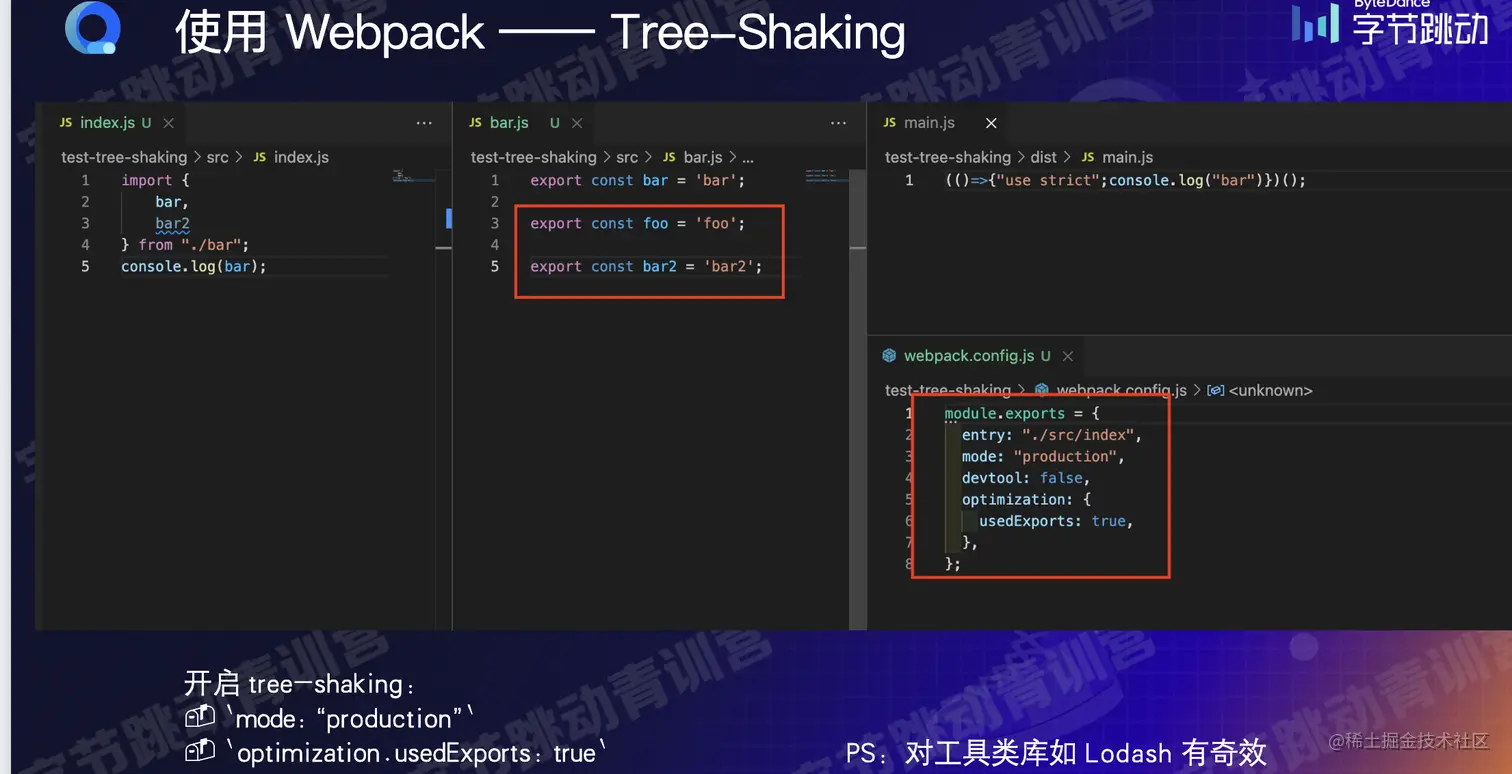
Task: Click line number 5 in index.js gutter
Action: click(85, 266)
